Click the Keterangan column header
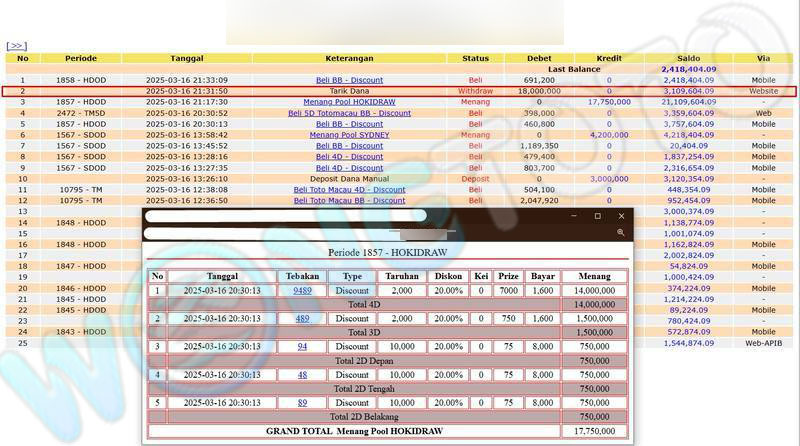 (349, 58)
